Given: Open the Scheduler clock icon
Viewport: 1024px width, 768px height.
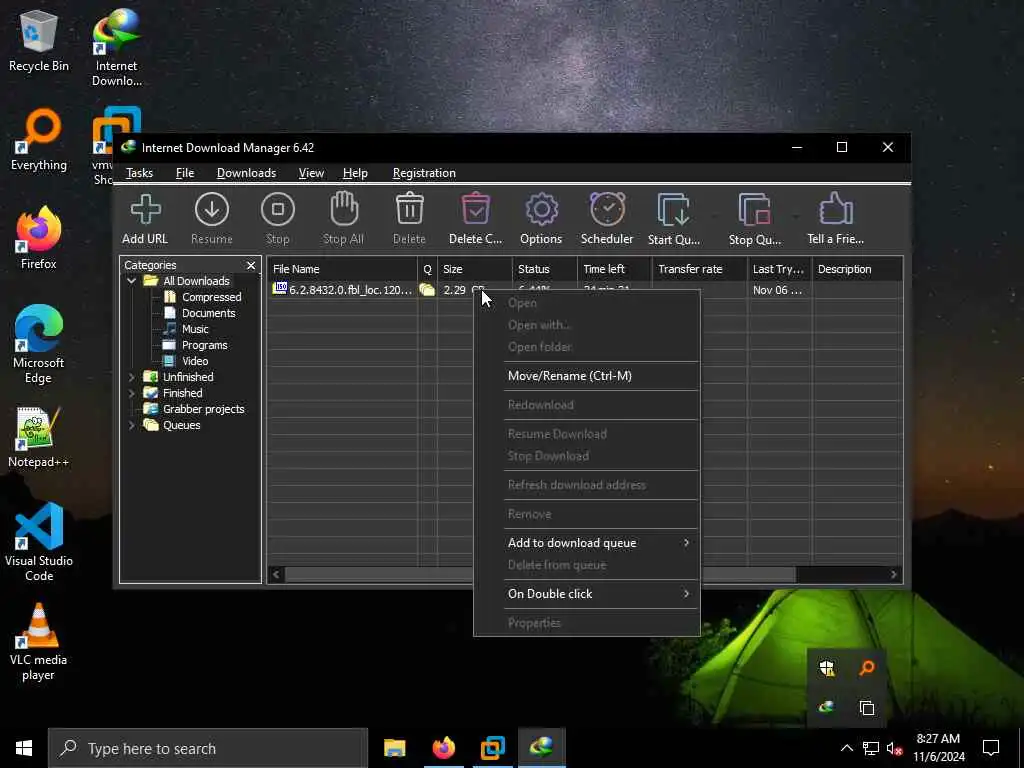Looking at the screenshot, I should click(607, 210).
